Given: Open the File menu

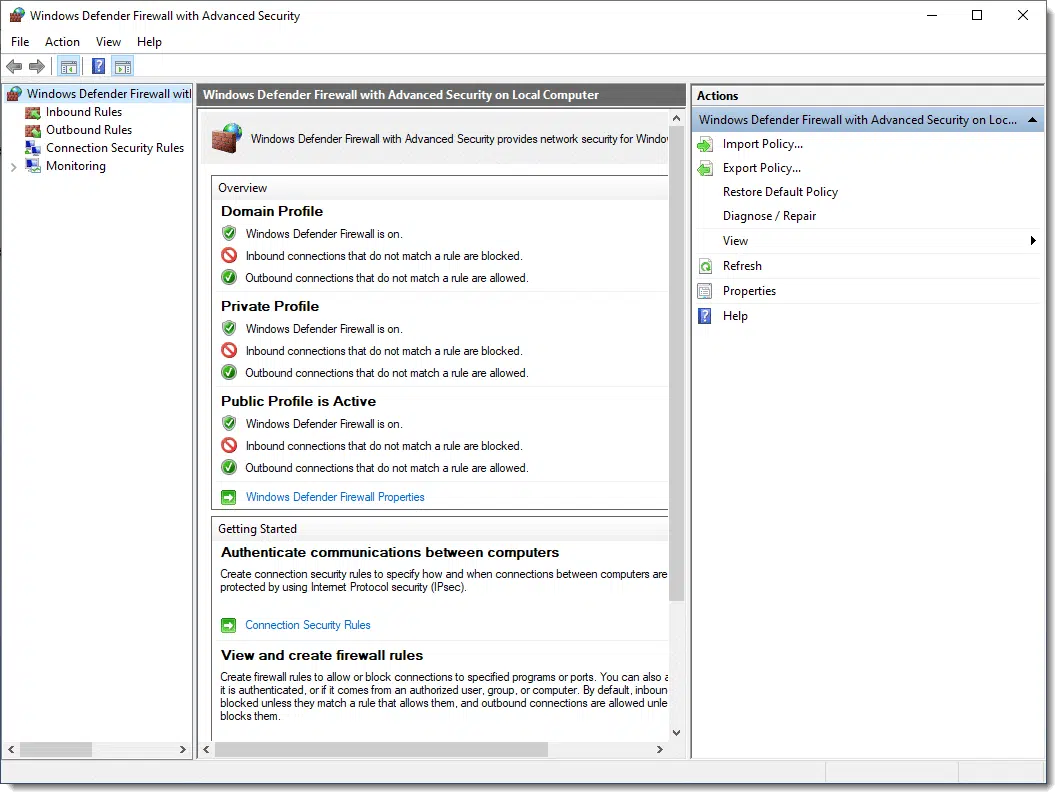Looking at the screenshot, I should pos(20,42).
